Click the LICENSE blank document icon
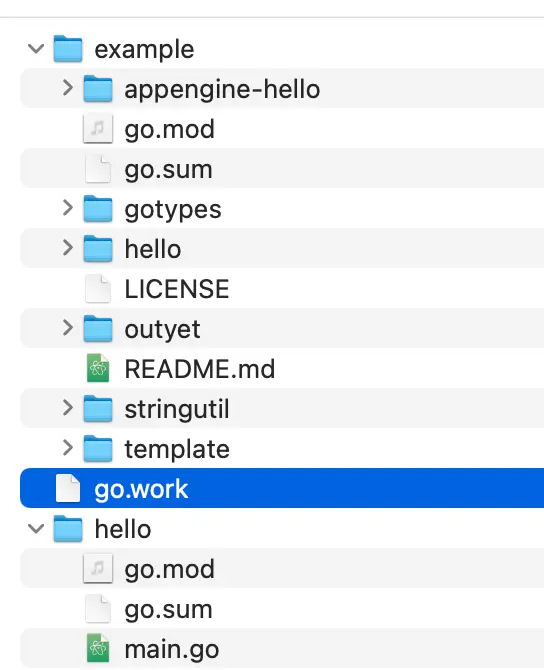 pos(98,288)
